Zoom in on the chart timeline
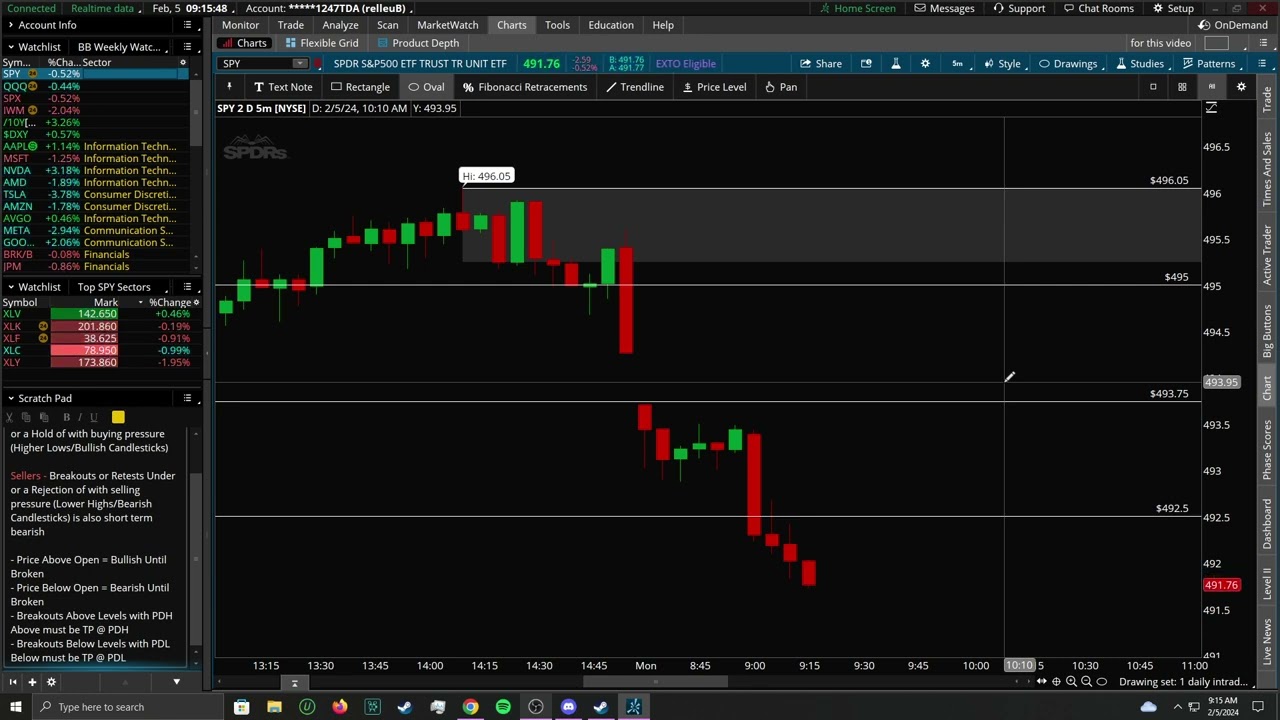1280x720 pixels. [1071, 682]
